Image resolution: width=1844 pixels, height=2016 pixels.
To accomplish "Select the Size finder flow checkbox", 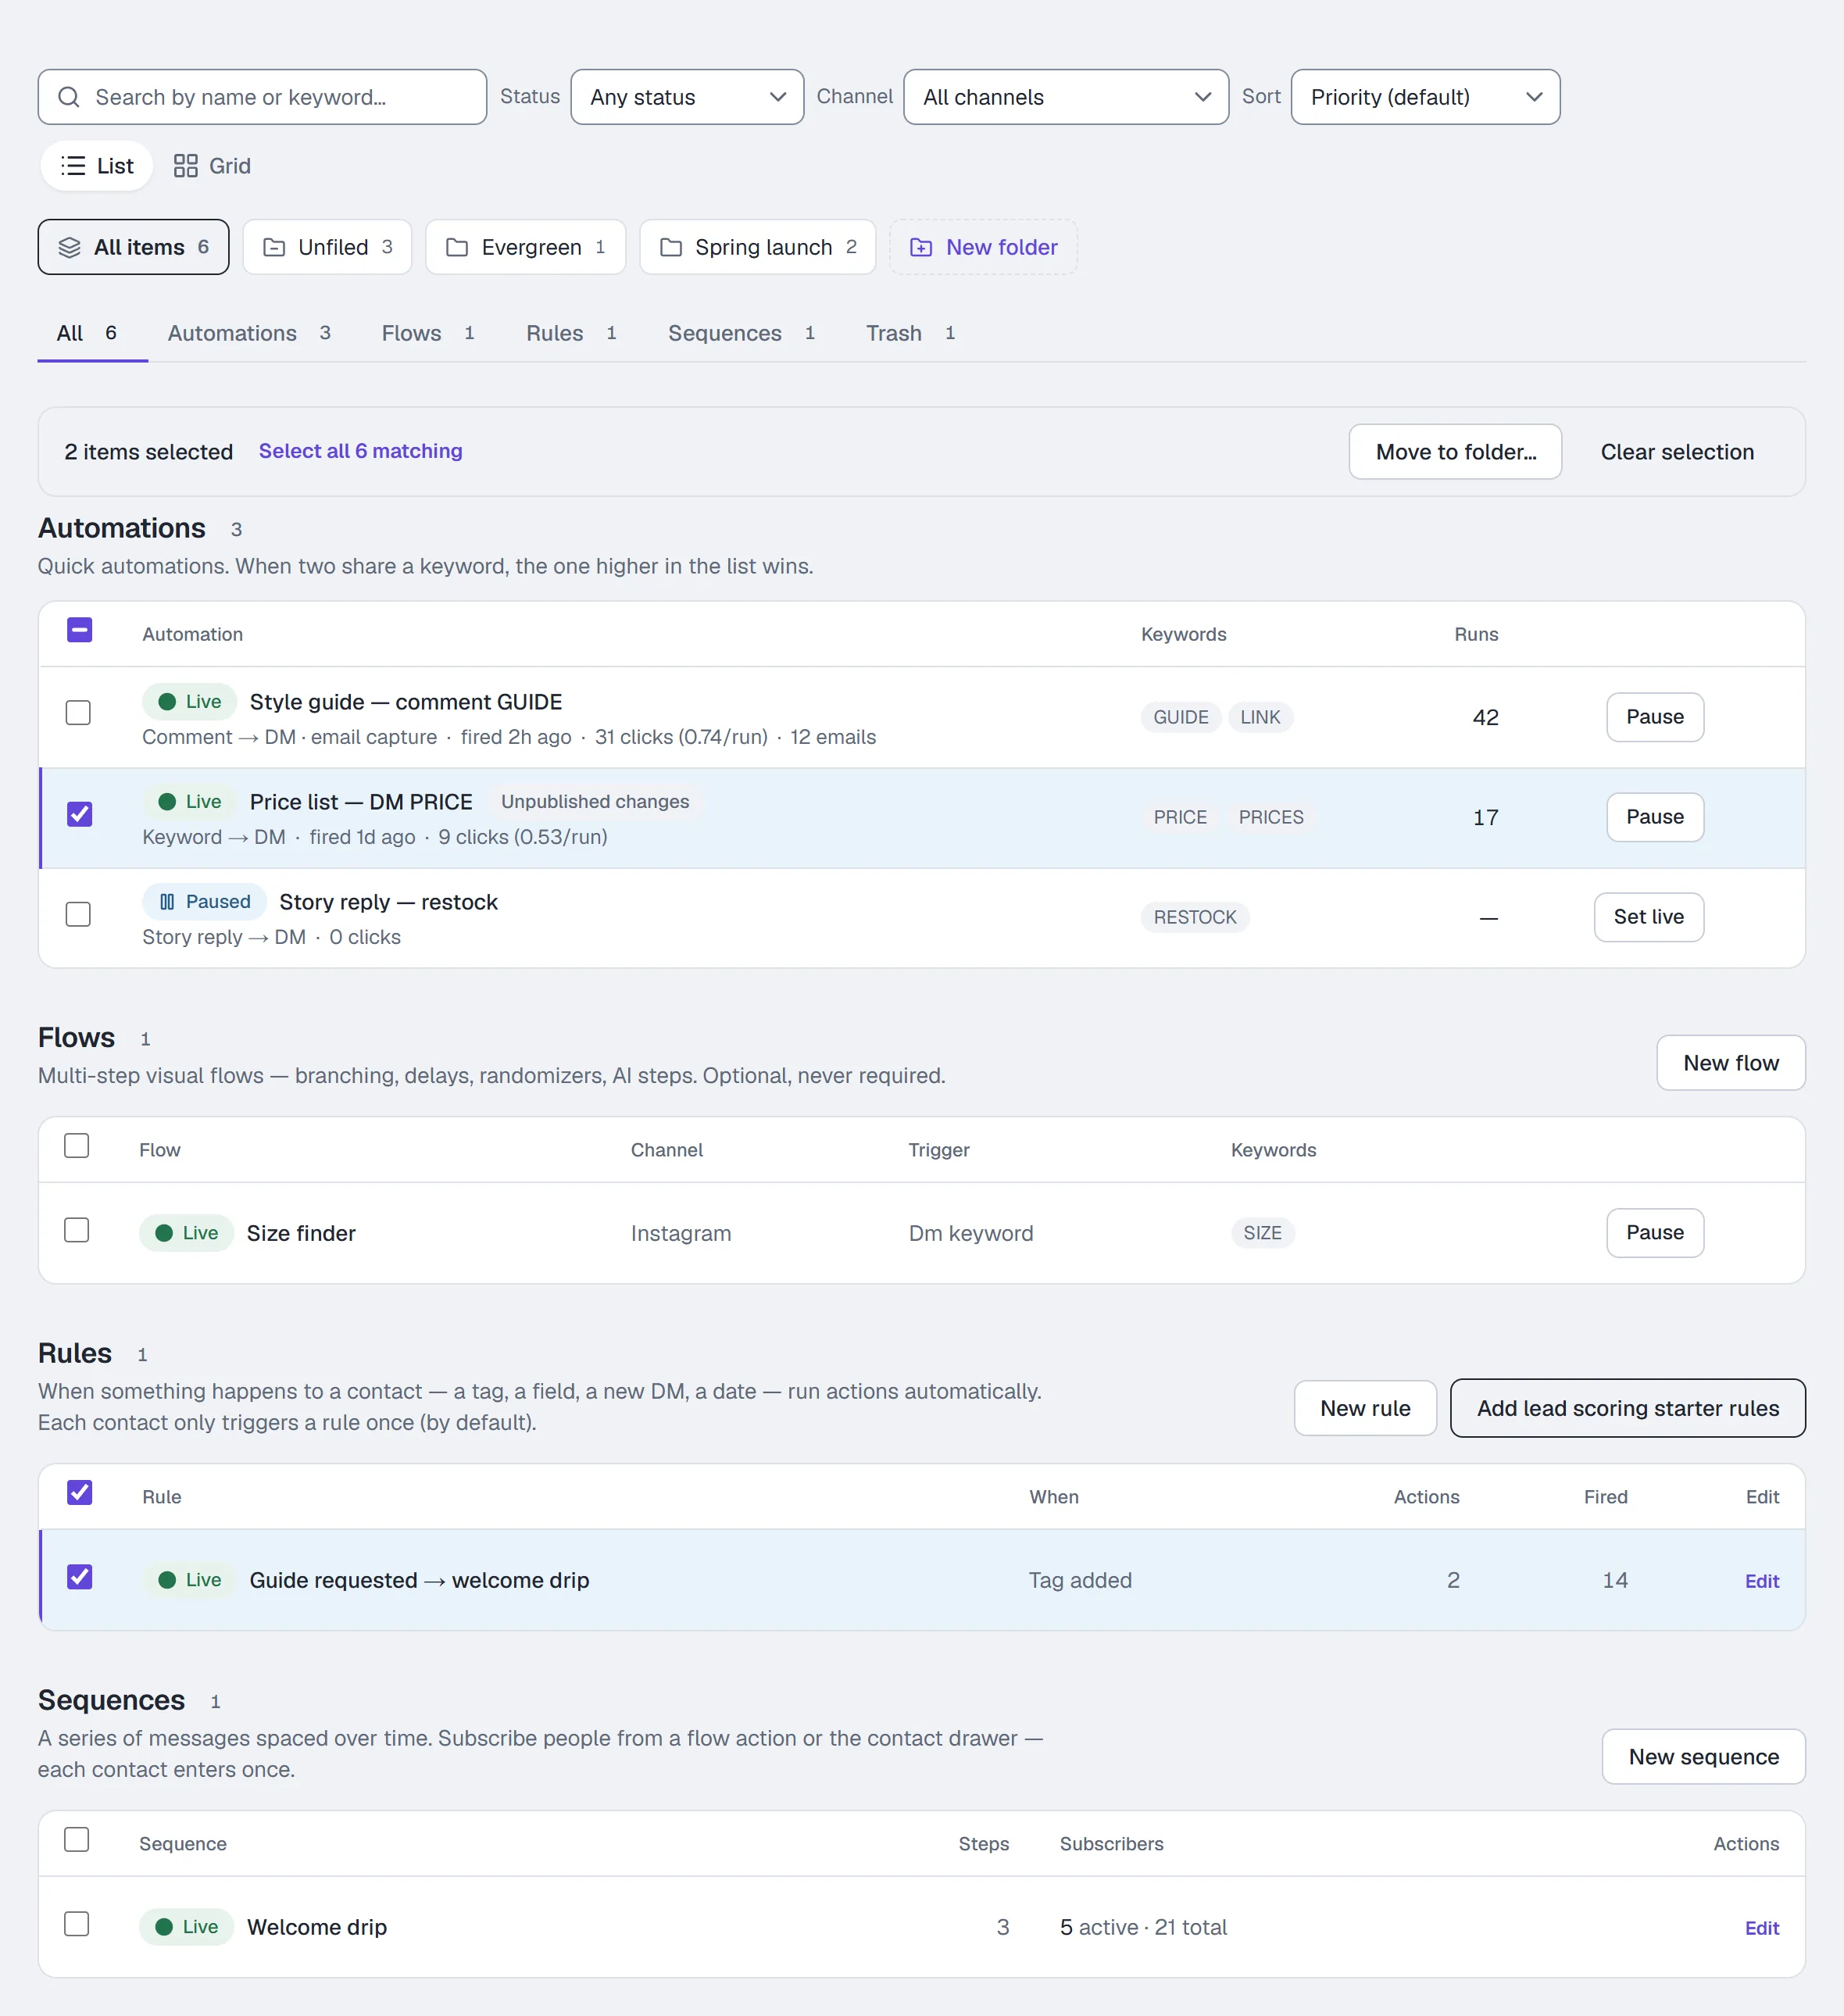I will [x=76, y=1230].
